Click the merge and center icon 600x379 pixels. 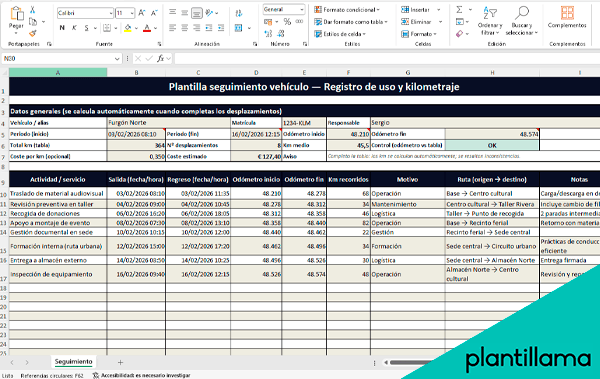tap(239, 28)
